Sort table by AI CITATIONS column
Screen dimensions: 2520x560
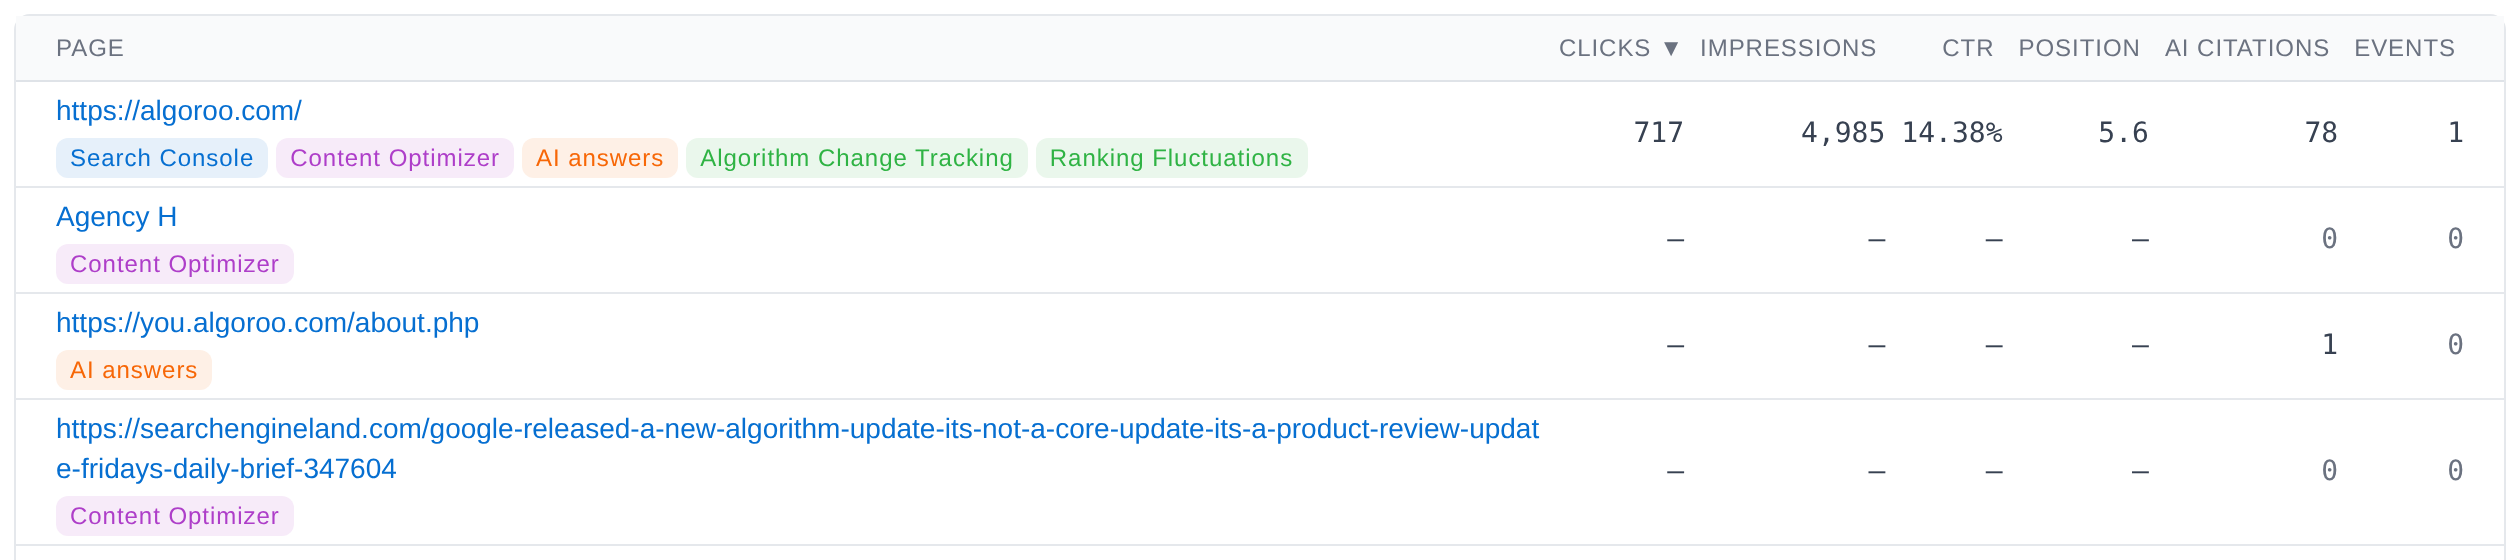[2247, 48]
